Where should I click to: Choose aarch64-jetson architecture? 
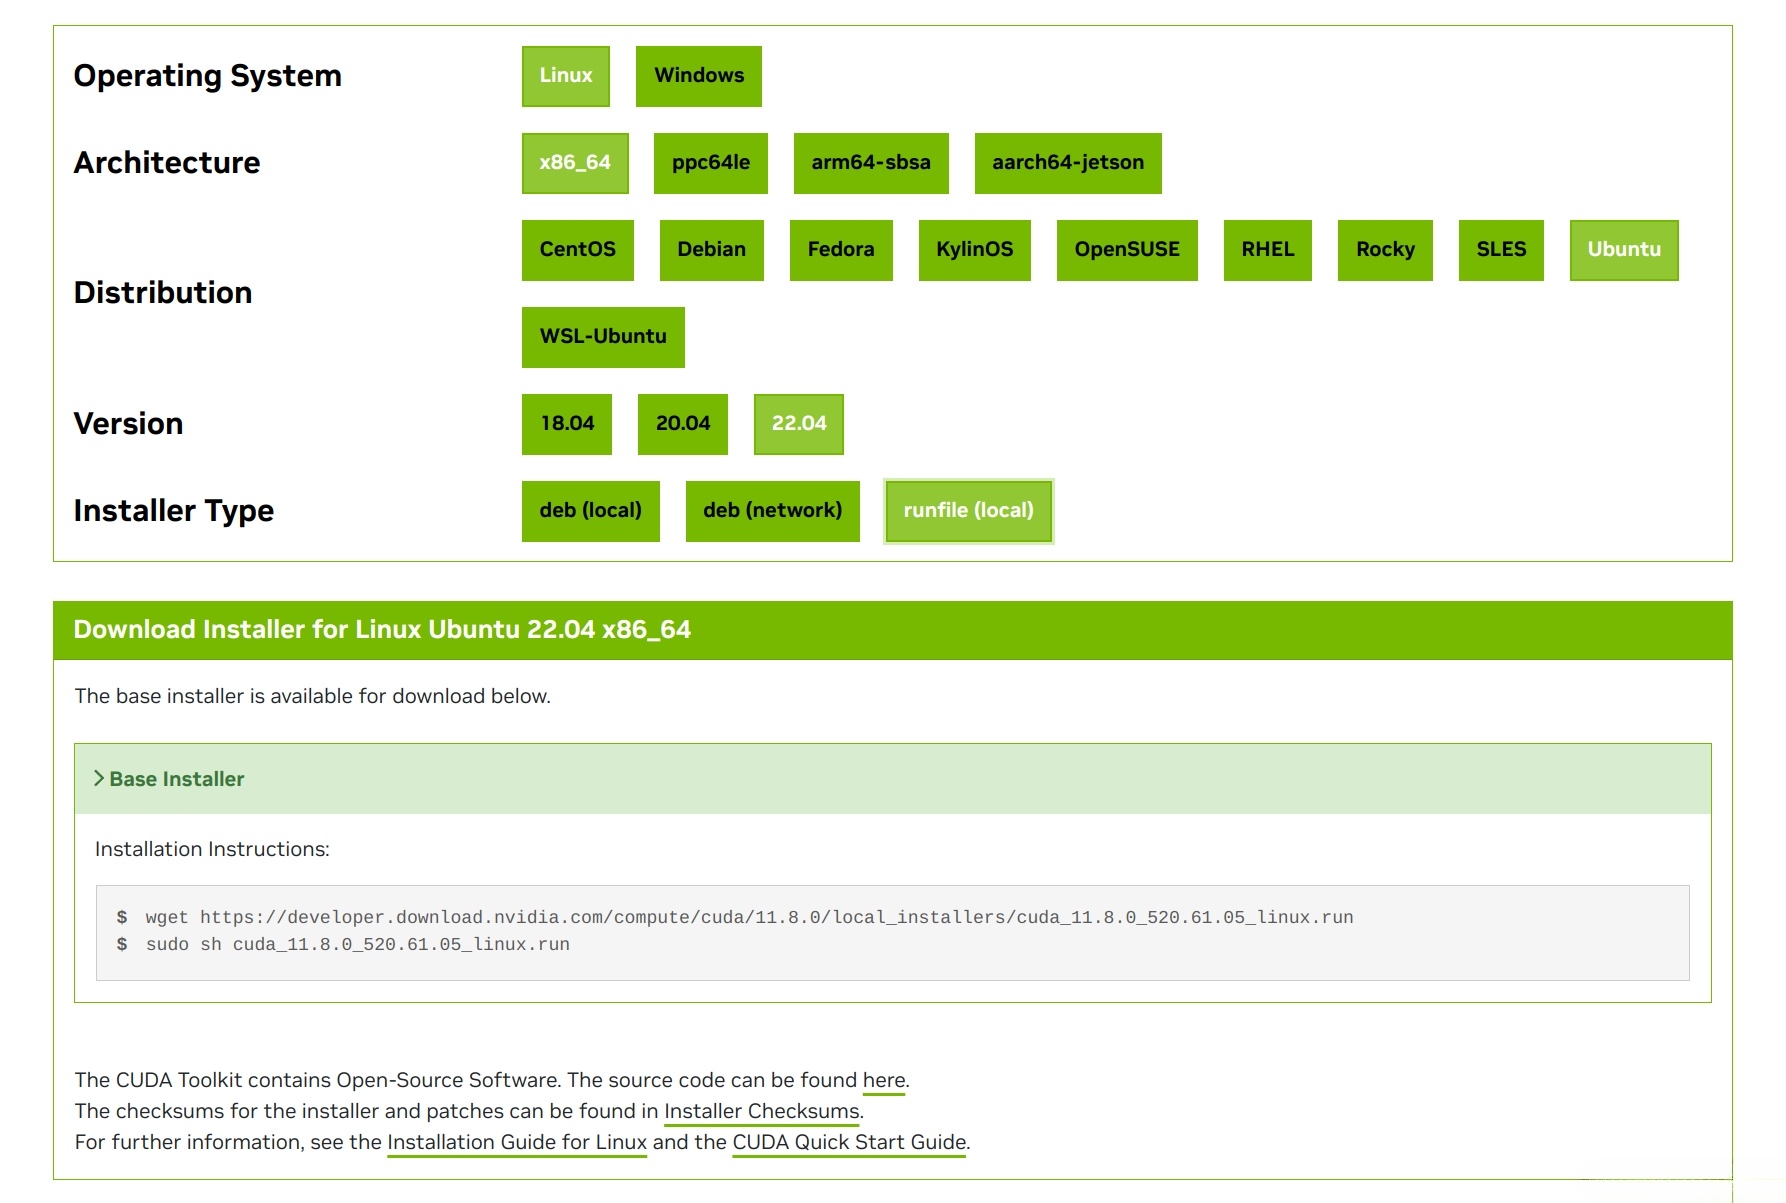pyautogui.click(x=1067, y=163)
